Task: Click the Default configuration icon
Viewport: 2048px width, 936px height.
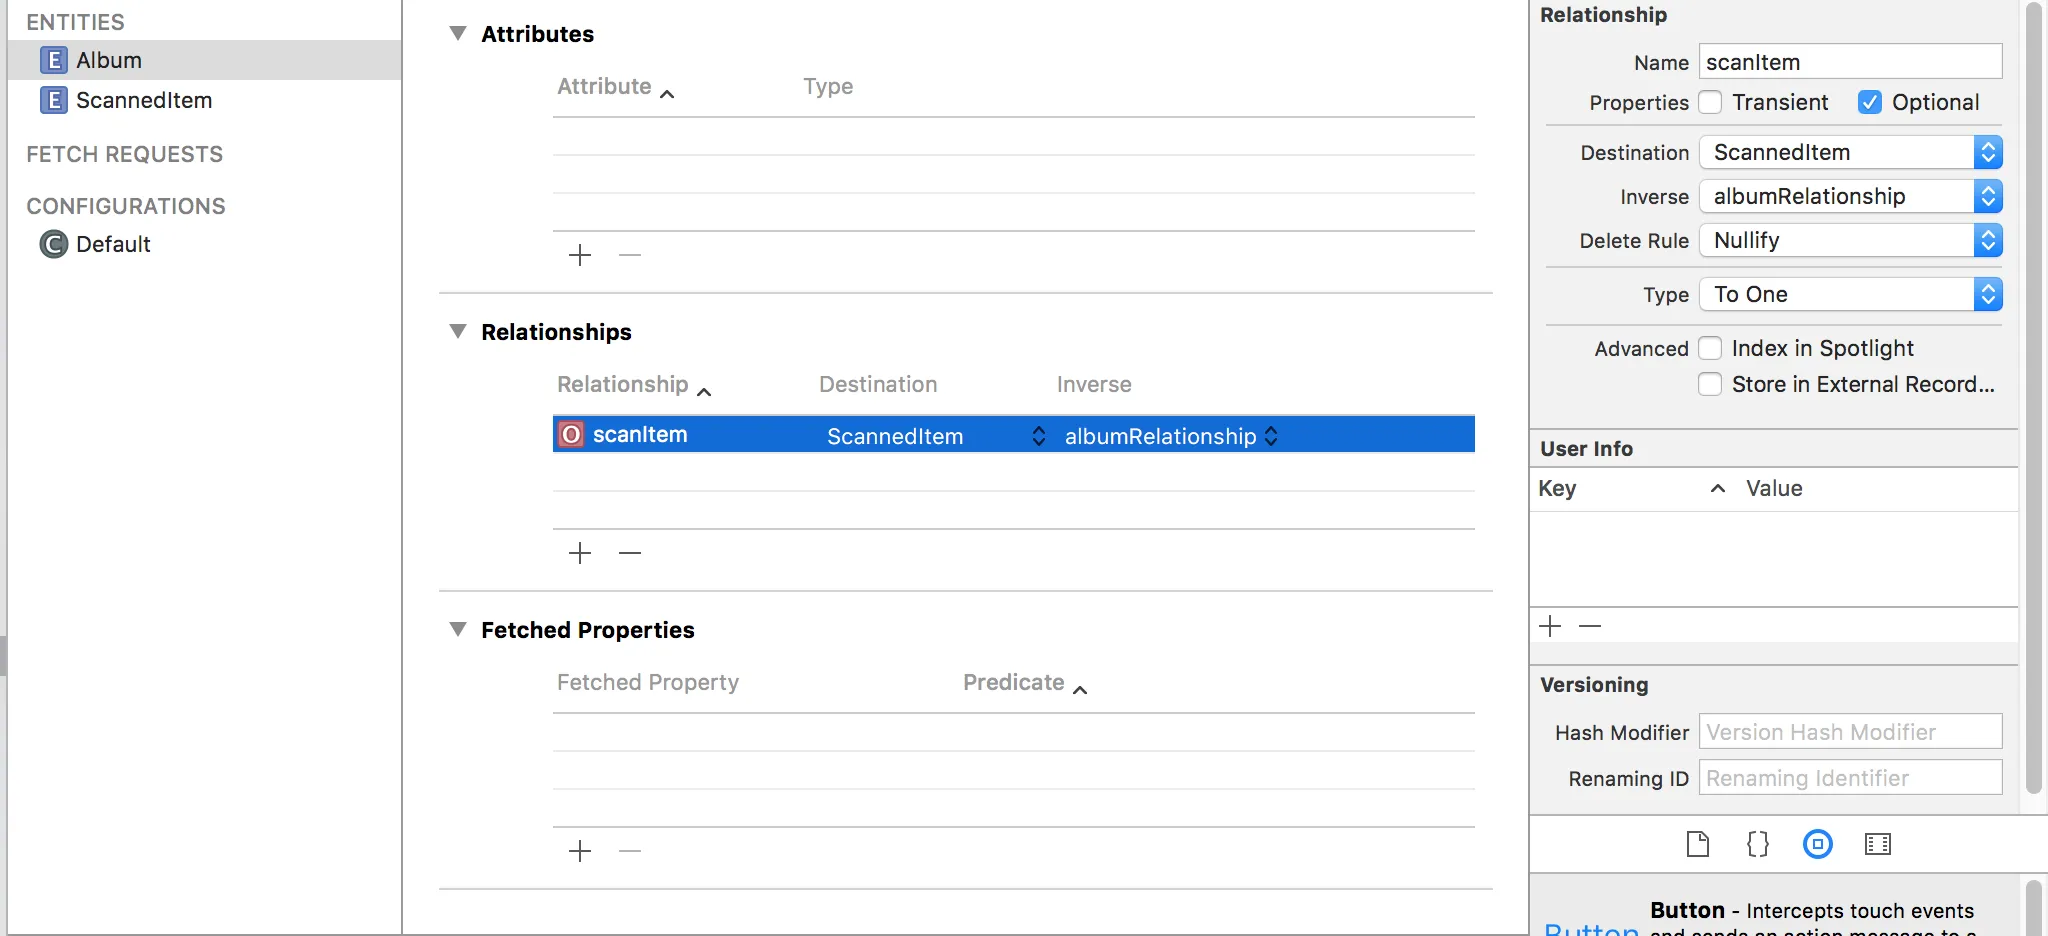Action: tap(53, 244)
